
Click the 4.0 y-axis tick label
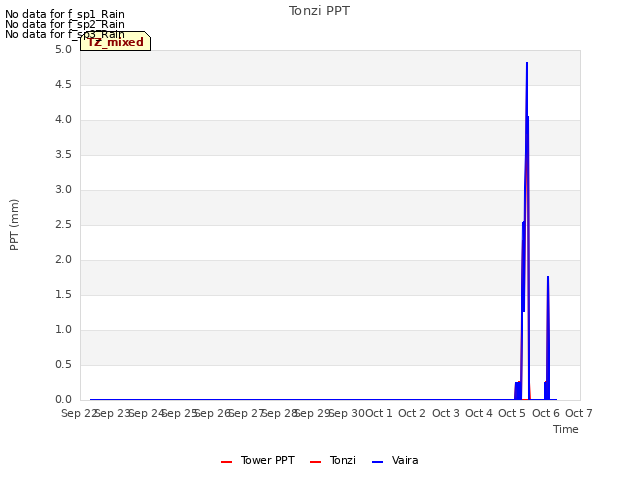tap(63, 120)
